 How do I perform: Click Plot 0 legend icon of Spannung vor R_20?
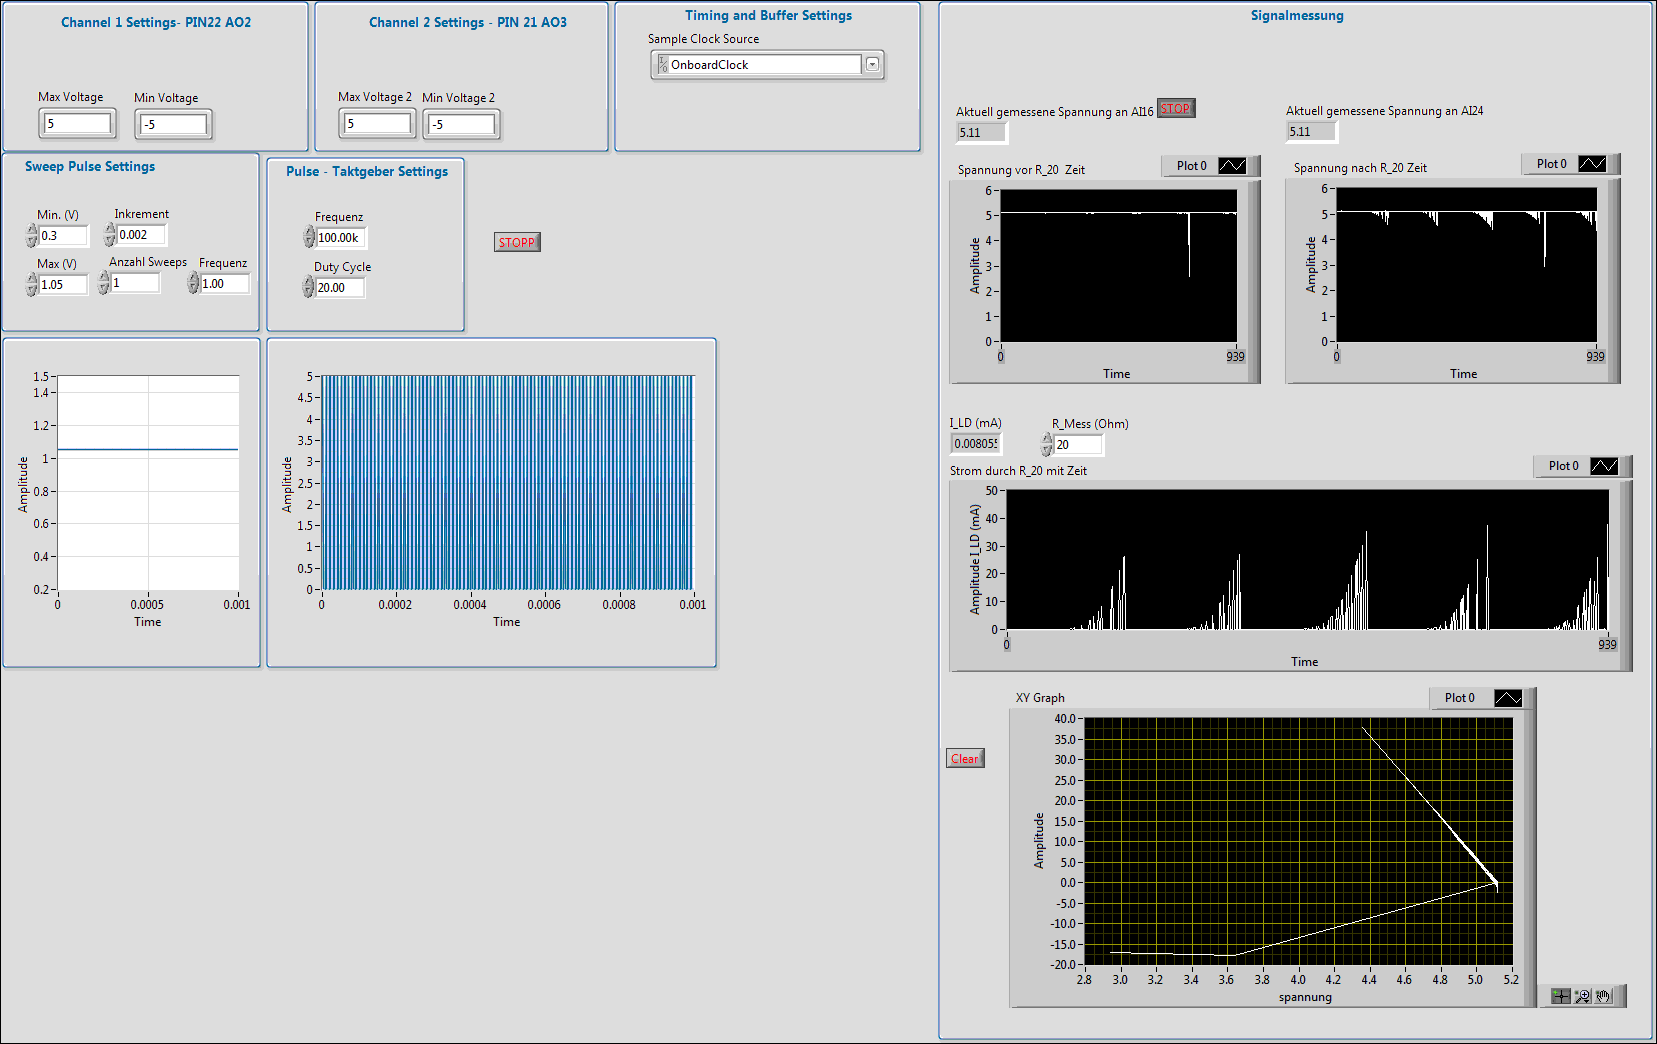pyautogui.click(x=1232, y=166)
